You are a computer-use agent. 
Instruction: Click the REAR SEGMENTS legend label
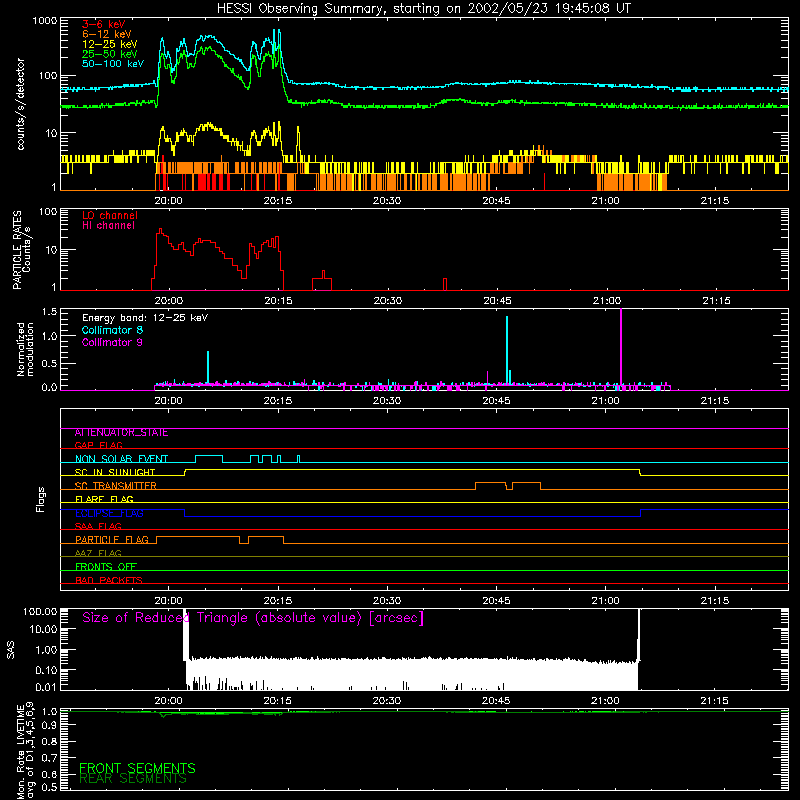[133, 779]
